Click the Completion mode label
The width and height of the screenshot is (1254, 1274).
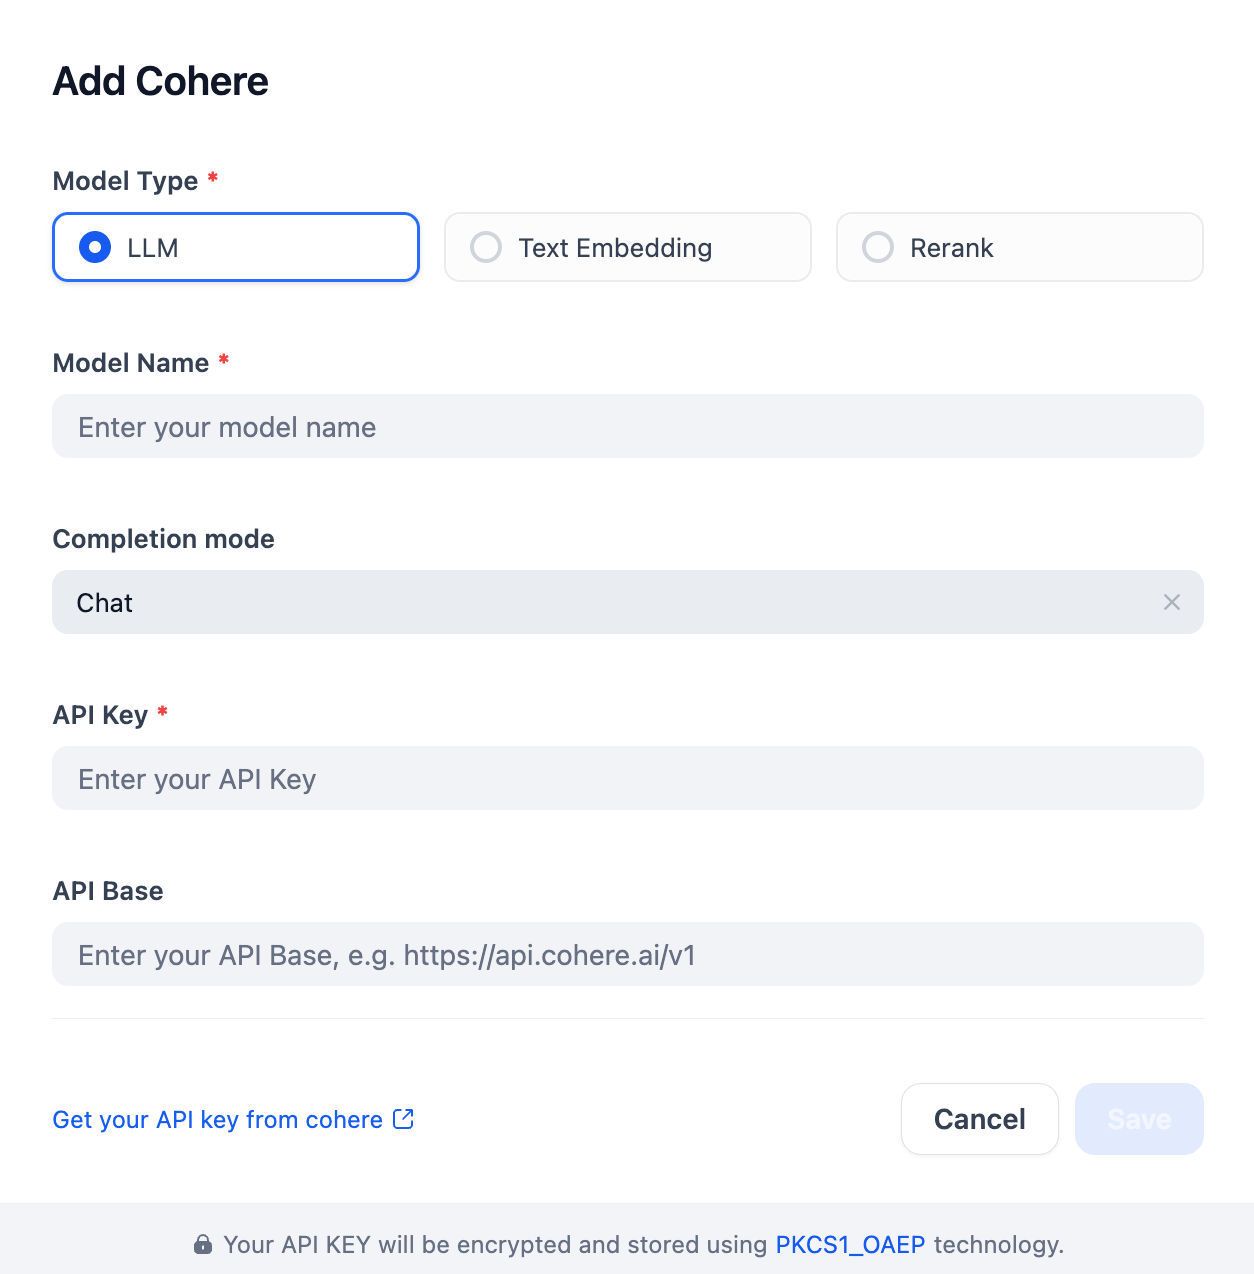tap(163, 539)
